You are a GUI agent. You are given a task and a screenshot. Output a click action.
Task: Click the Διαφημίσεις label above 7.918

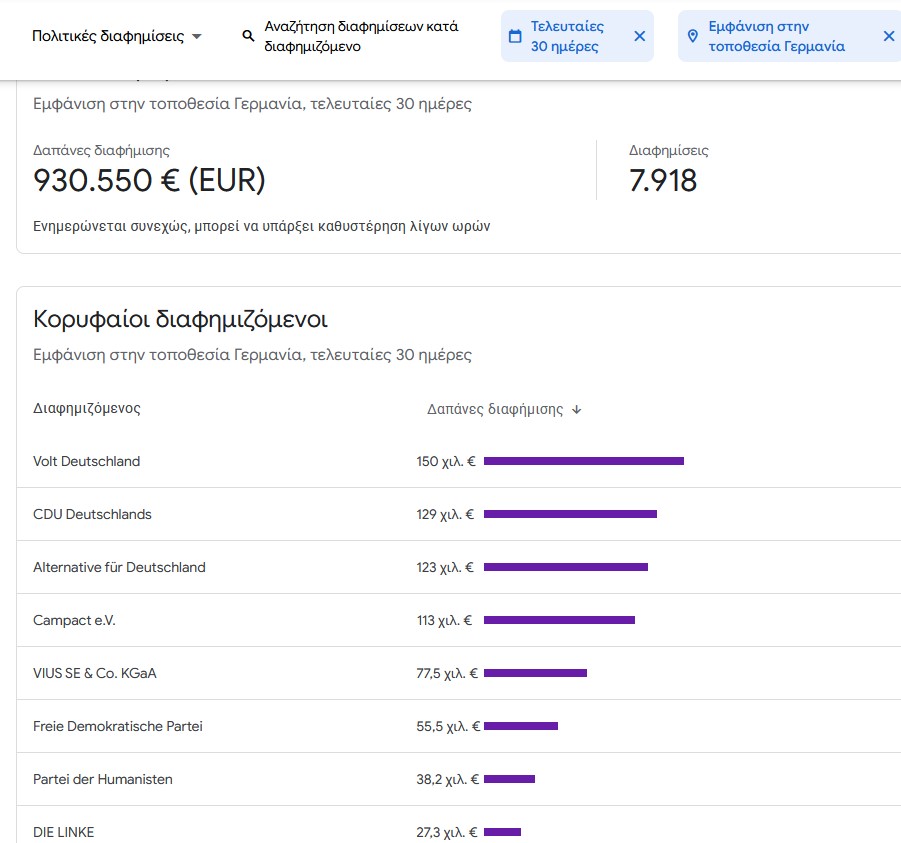click(x=669, y=151)
